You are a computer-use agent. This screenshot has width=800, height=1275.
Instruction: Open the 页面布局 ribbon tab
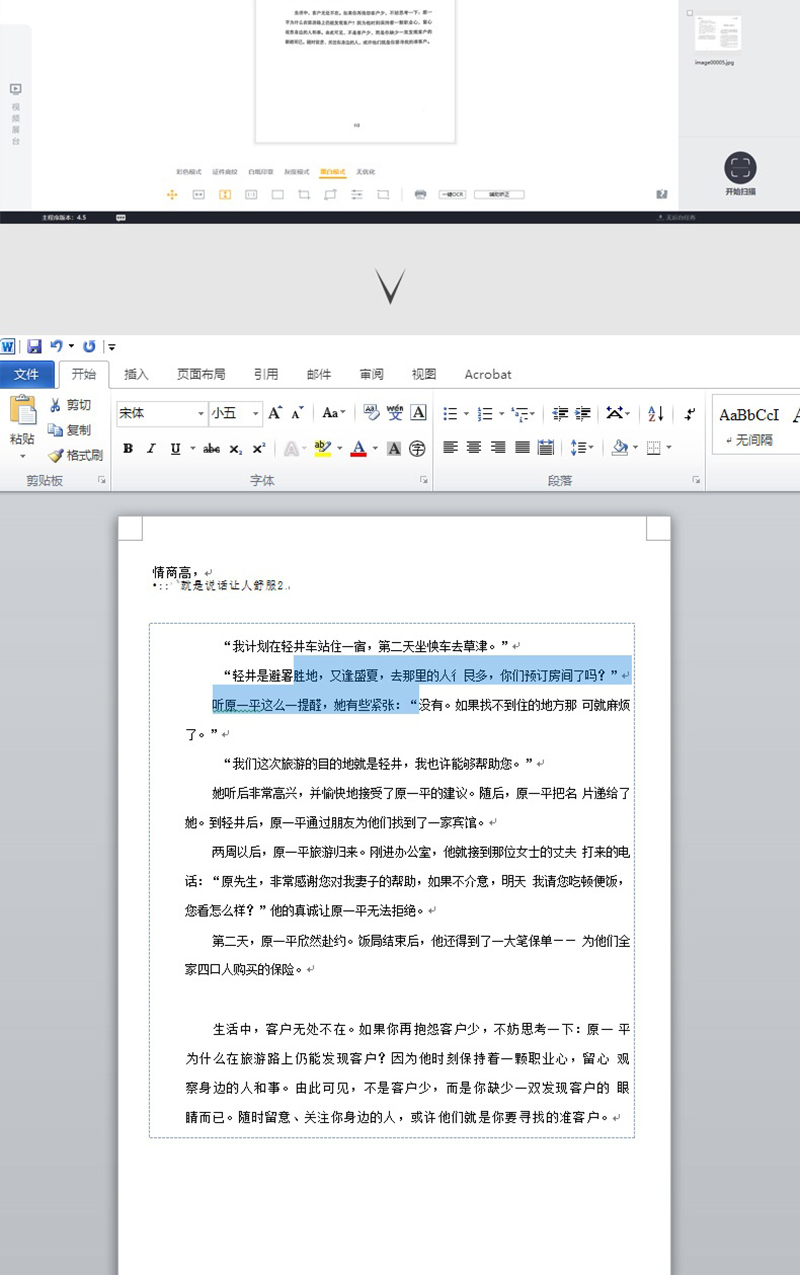[201, 374]
